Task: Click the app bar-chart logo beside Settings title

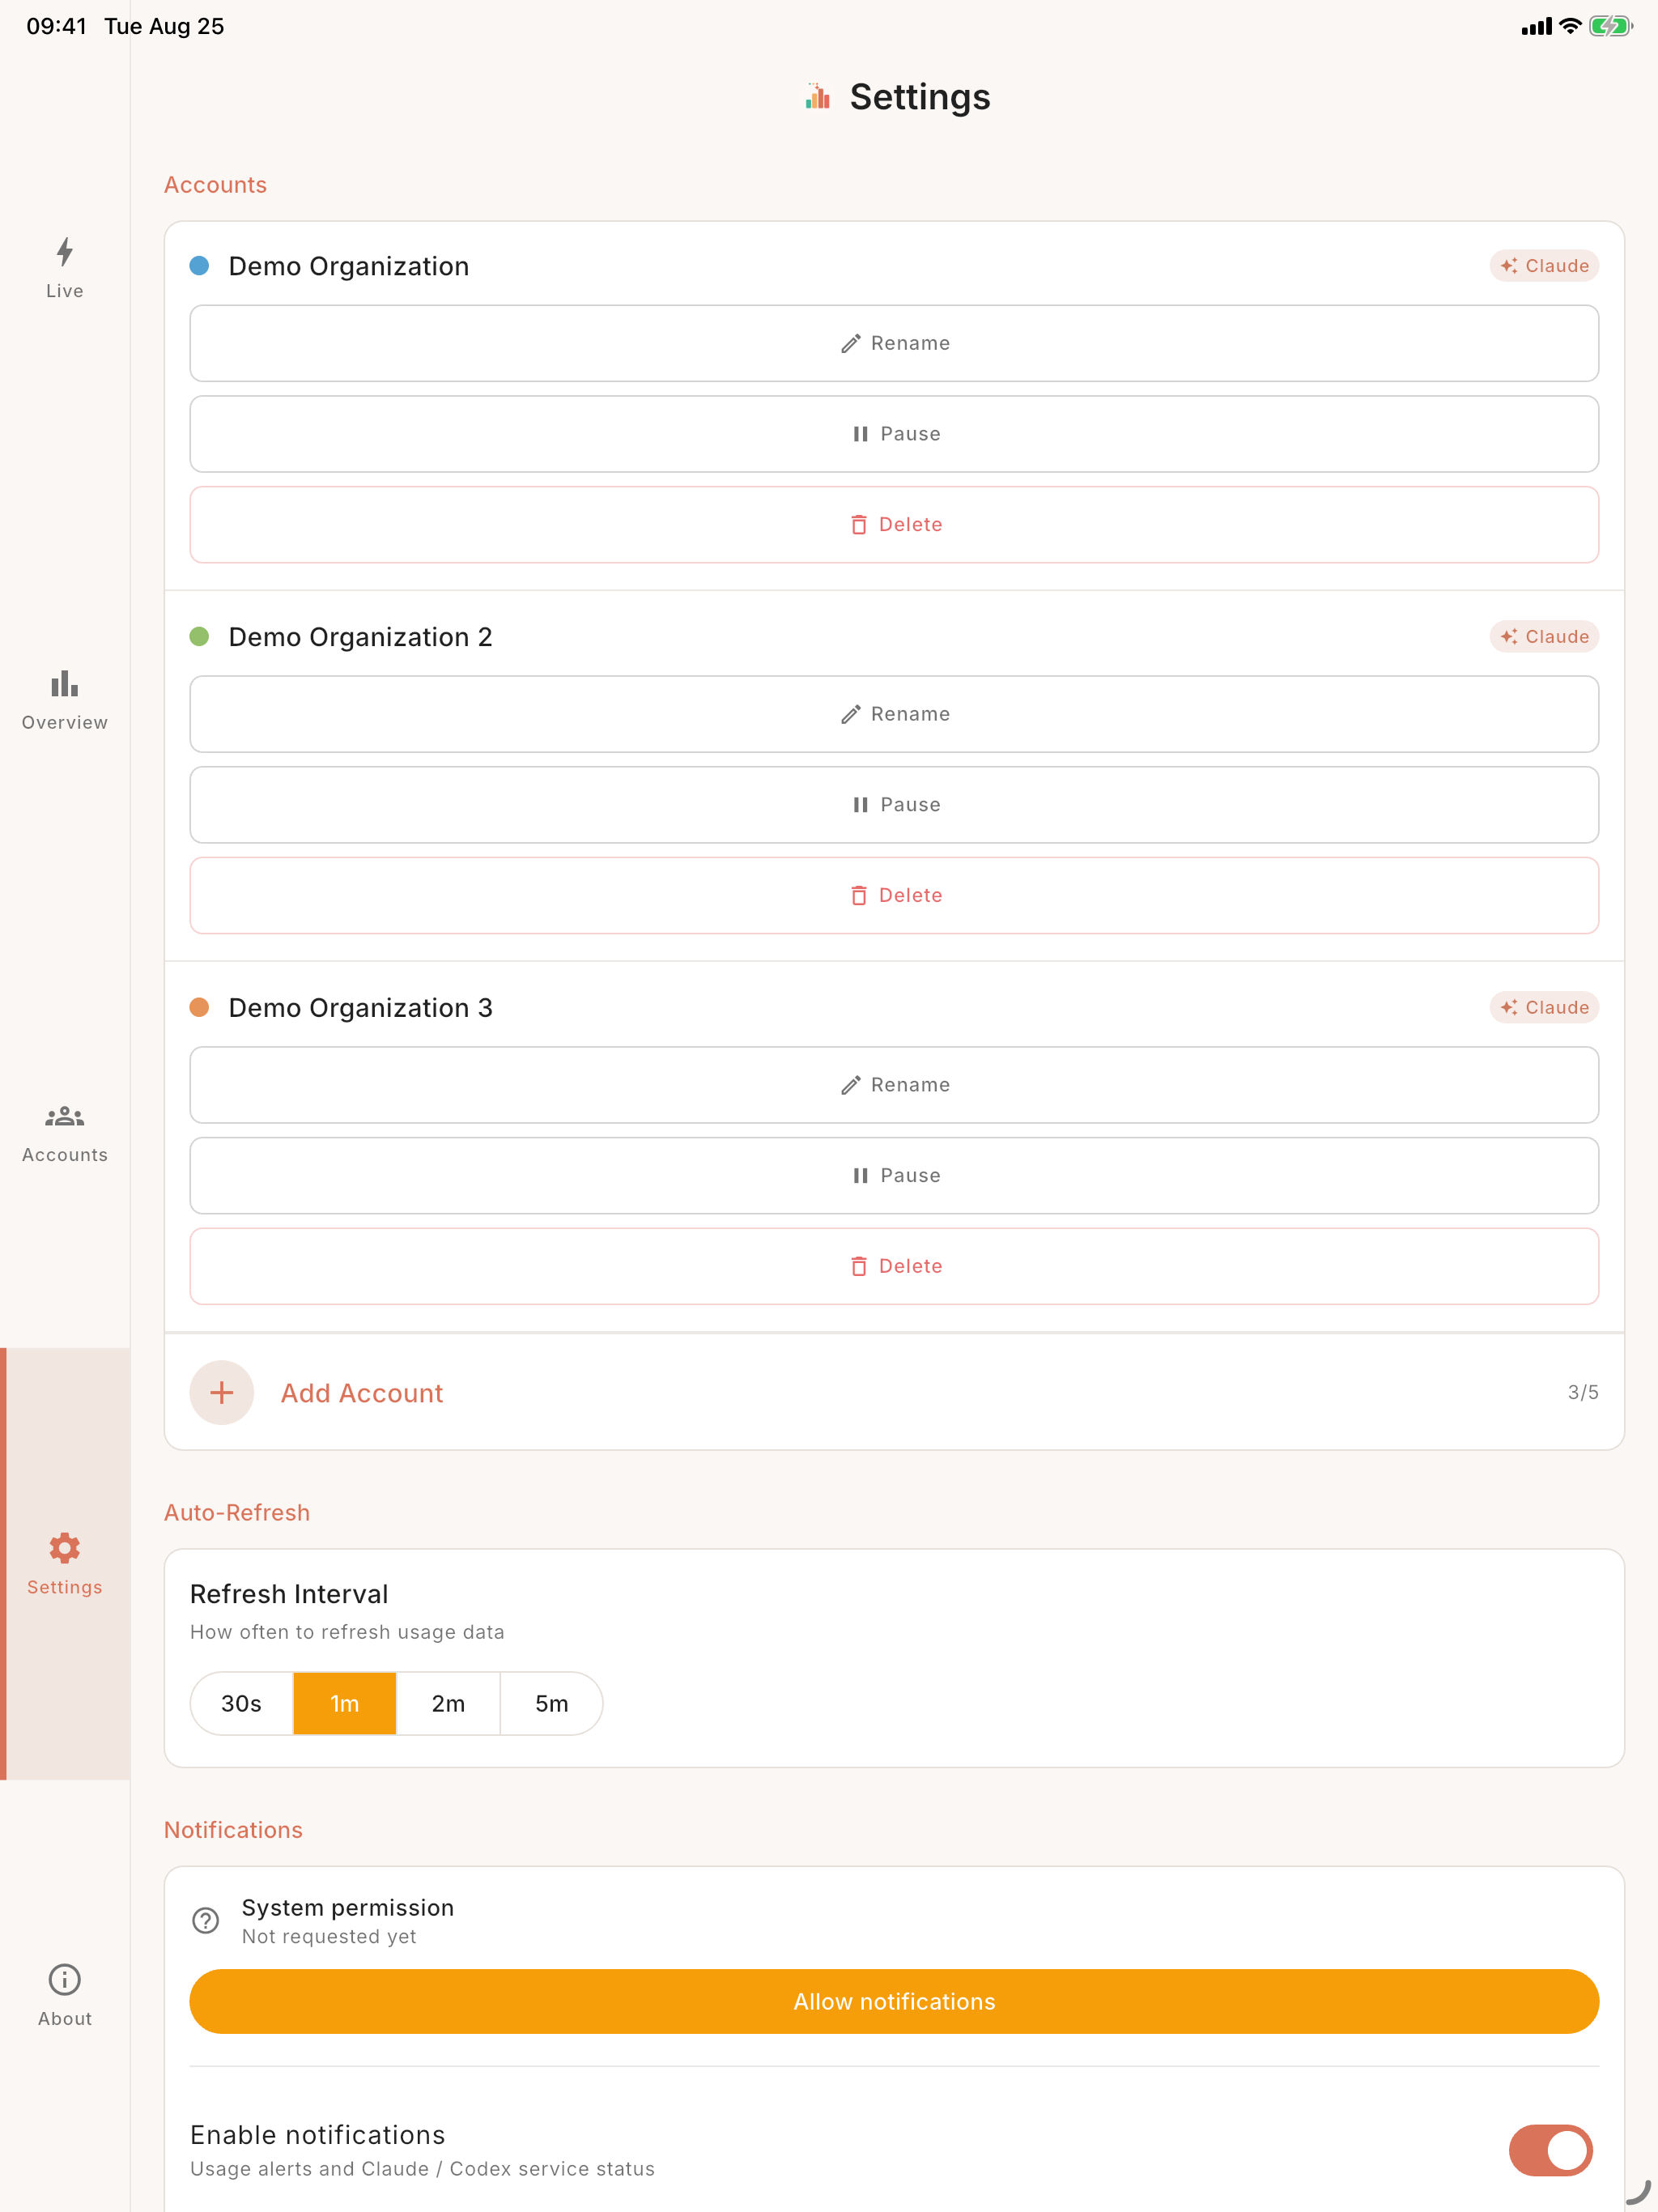Action: (x=818, y=97)
